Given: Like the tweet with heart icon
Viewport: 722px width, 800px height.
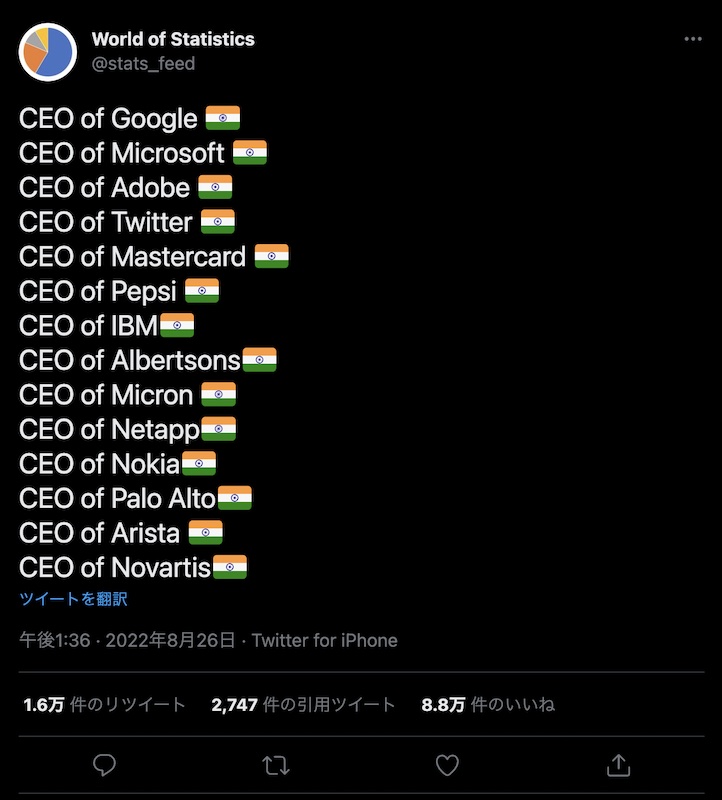Looking at the screenshot, I should pyautogui.click(x=447, y=765).
